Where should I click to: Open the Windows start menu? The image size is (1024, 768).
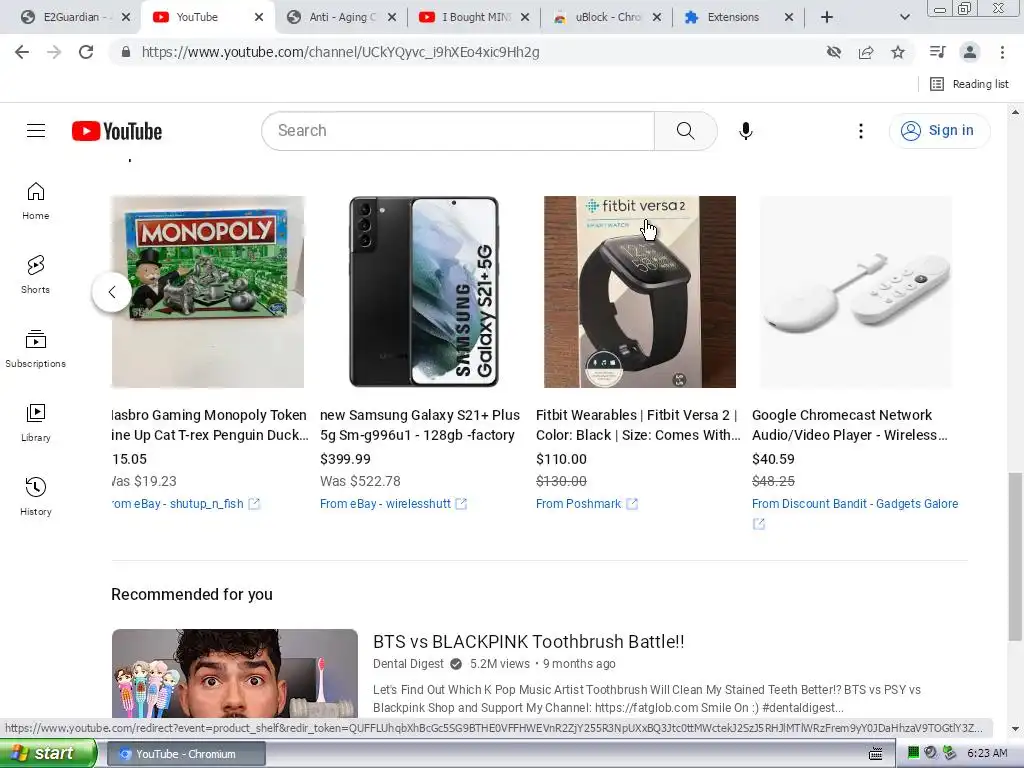(48, 753)
